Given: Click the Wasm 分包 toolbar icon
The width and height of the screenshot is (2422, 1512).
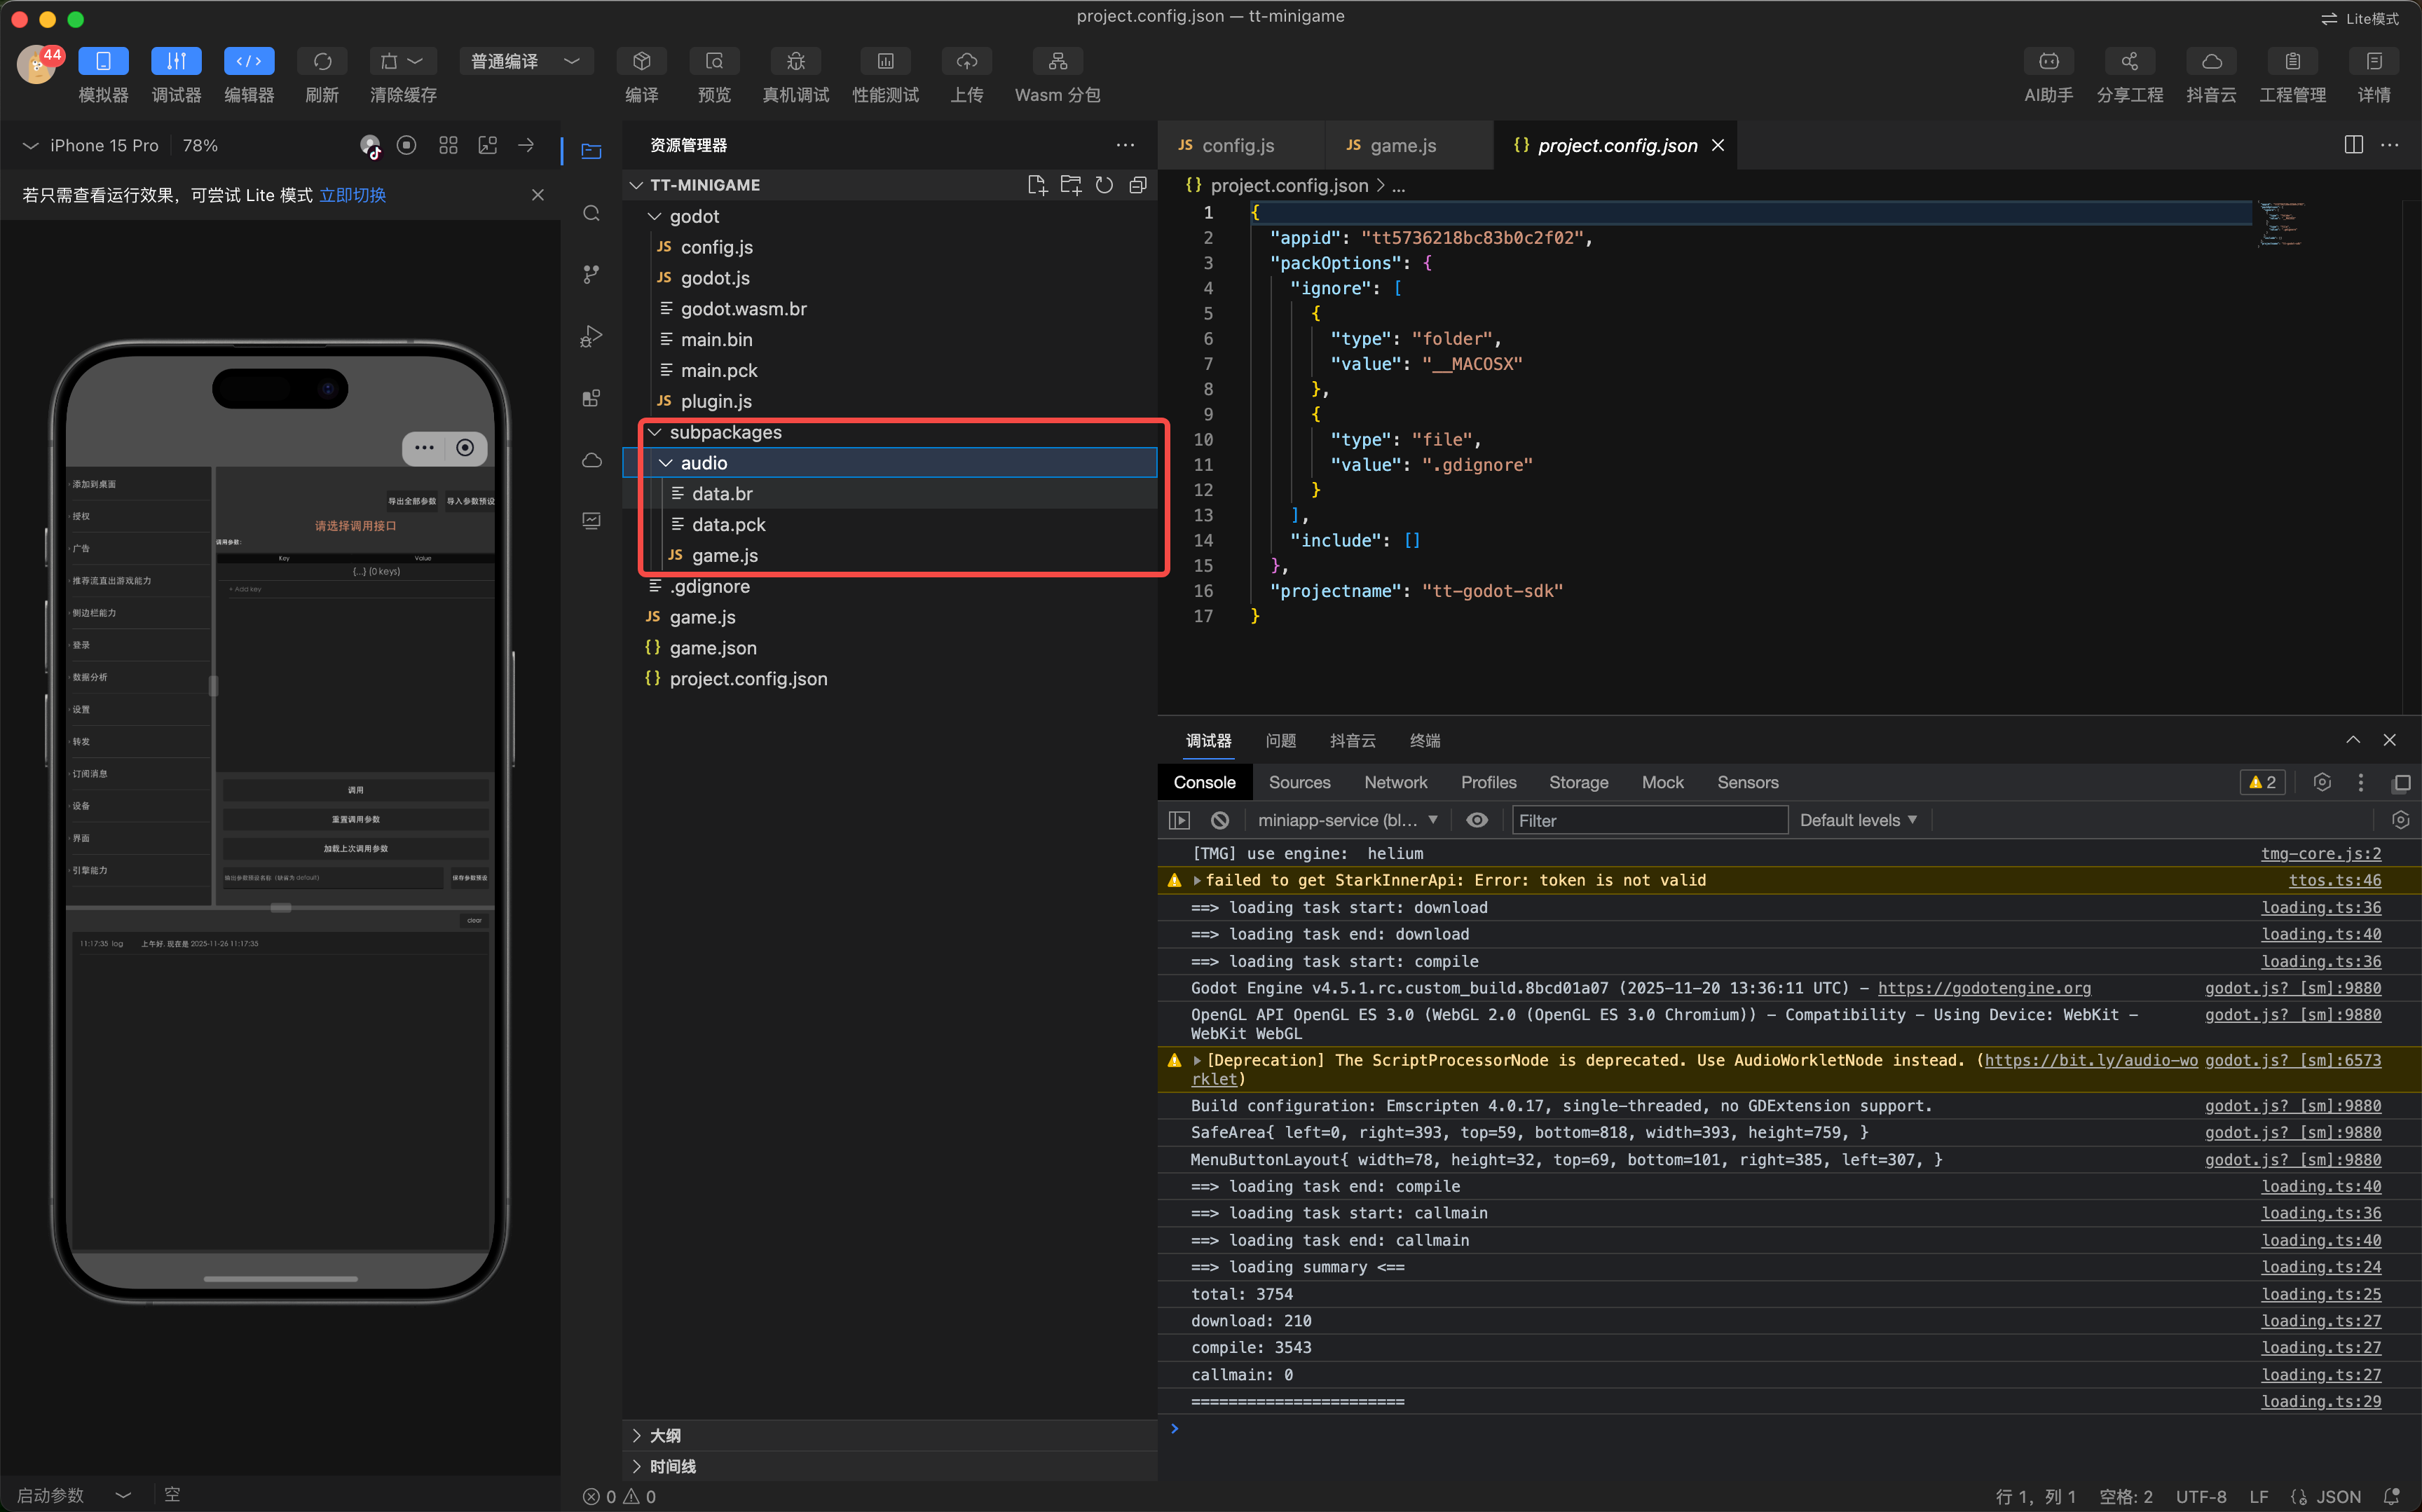Looking at the screenshot, I should 1057,61.
